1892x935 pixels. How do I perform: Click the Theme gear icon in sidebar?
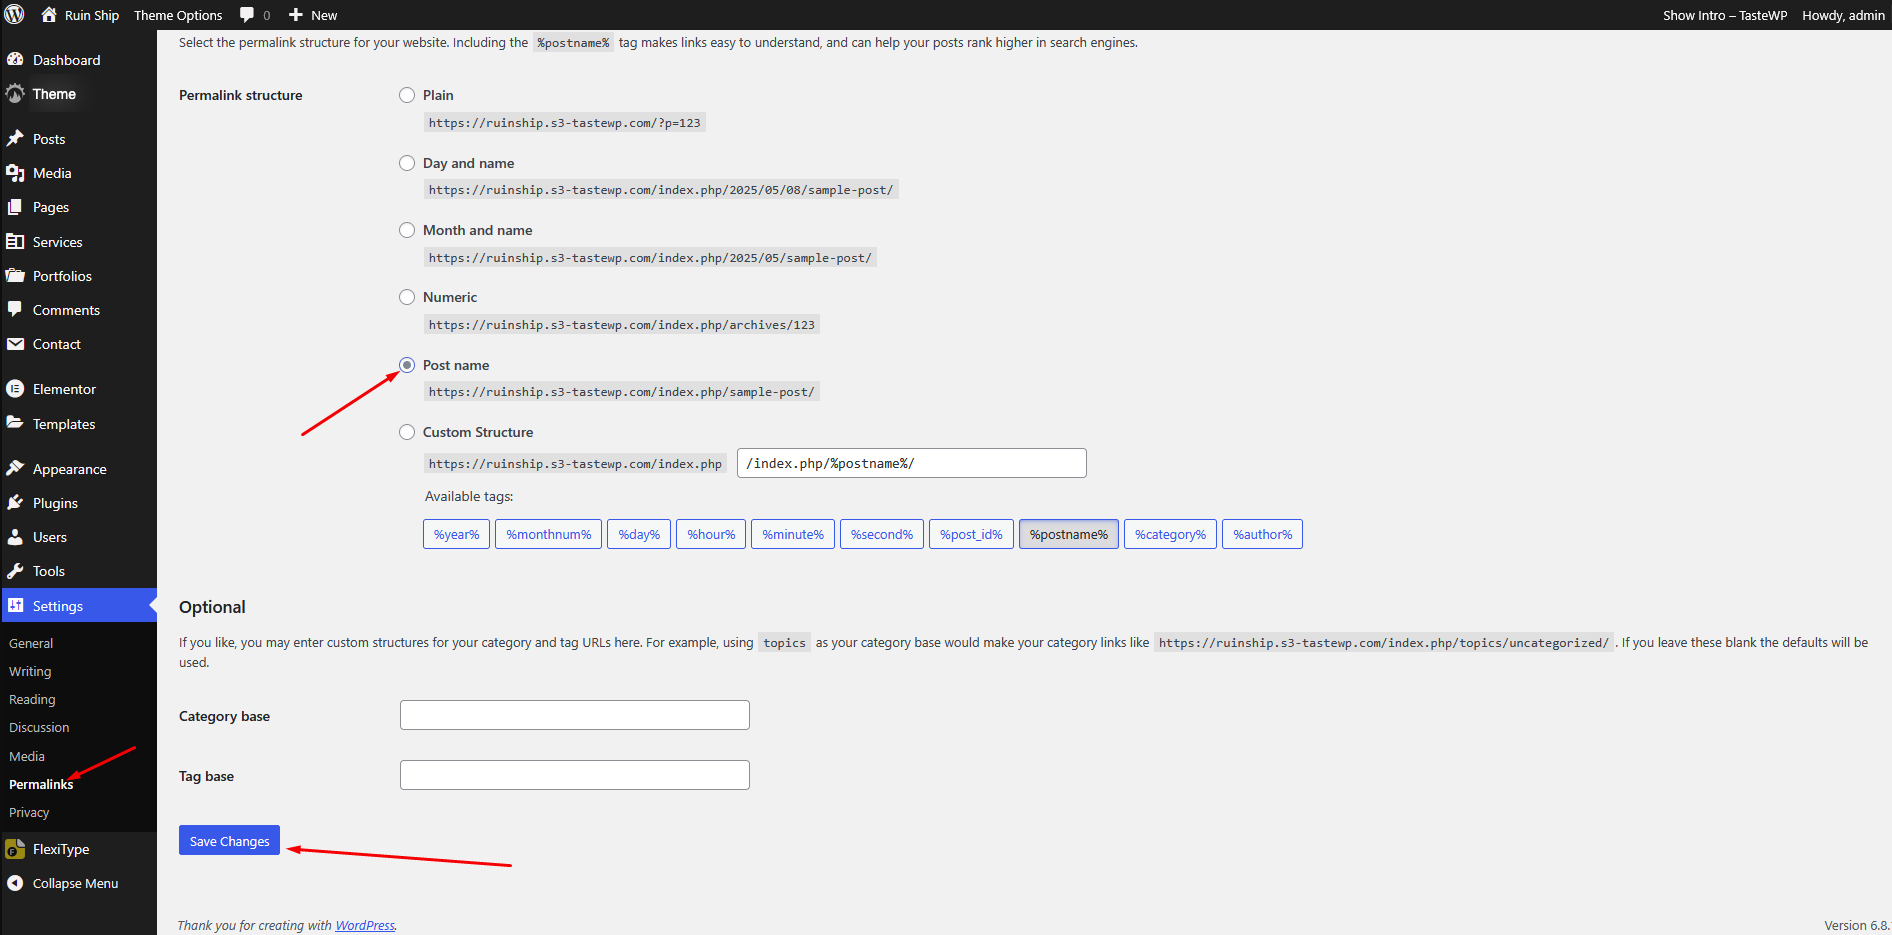[x=15, y=94]
